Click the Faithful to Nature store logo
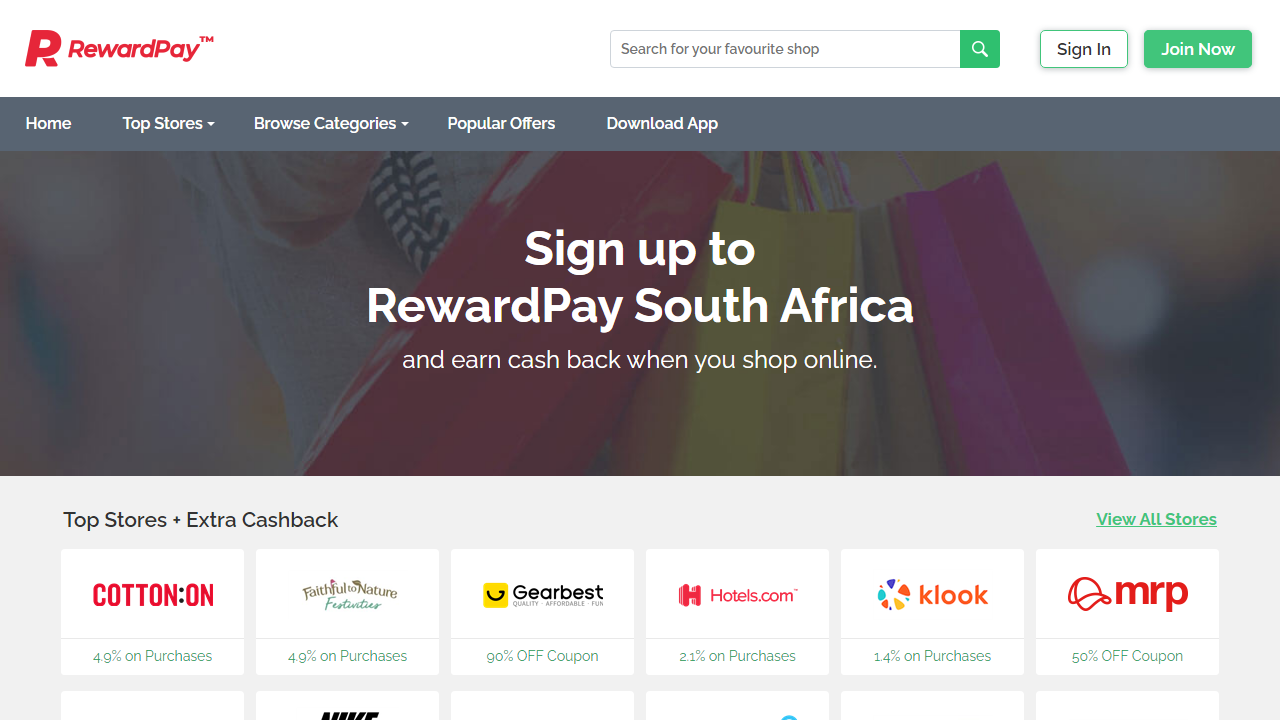 pyautogui.click(x=347, y=593)
